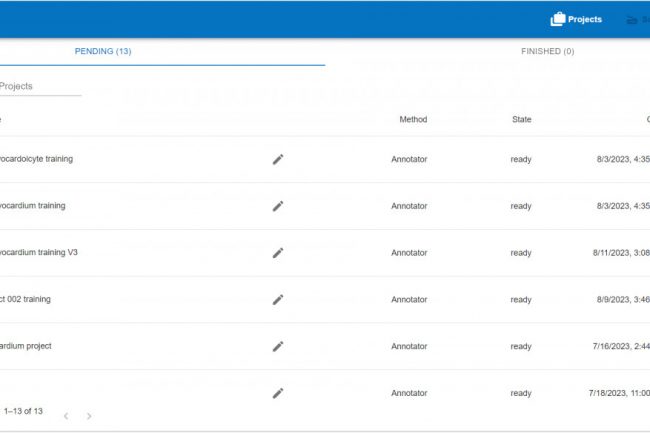650x433 pixels.
Task: Edit the myocardium training V3 entry
Action: 278,253
